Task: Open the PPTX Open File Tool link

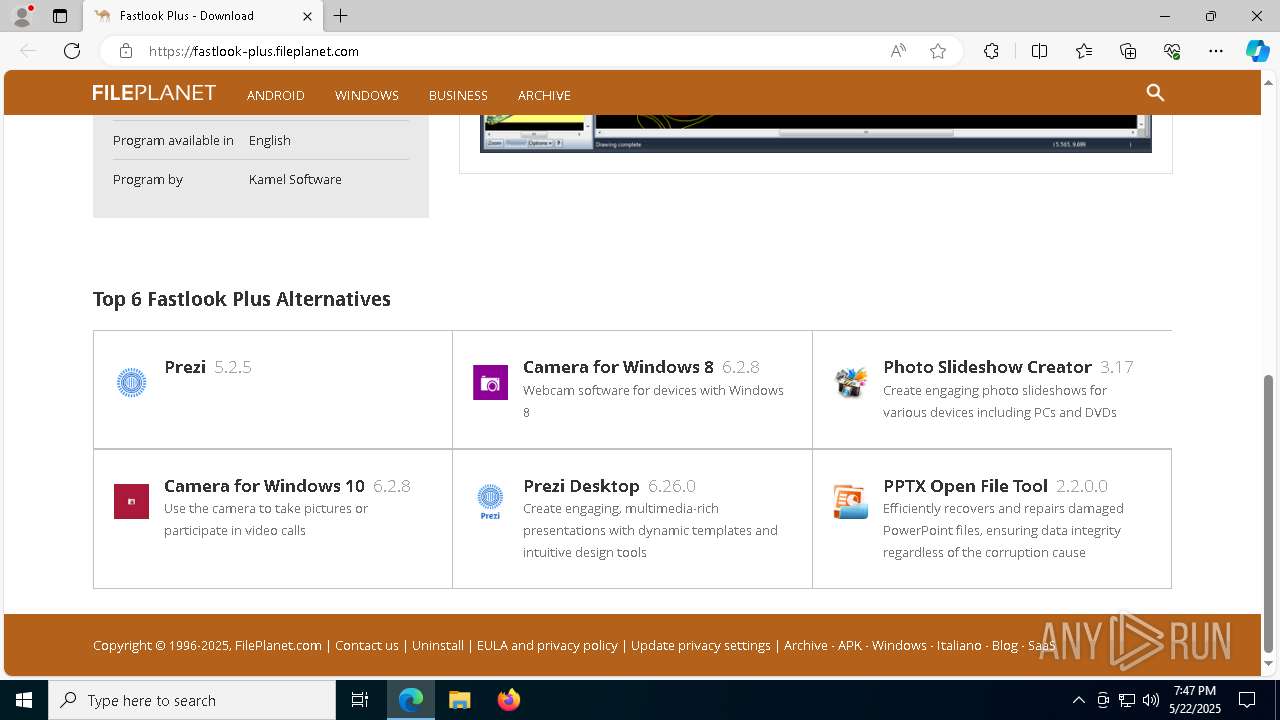Action: [965, 486]
